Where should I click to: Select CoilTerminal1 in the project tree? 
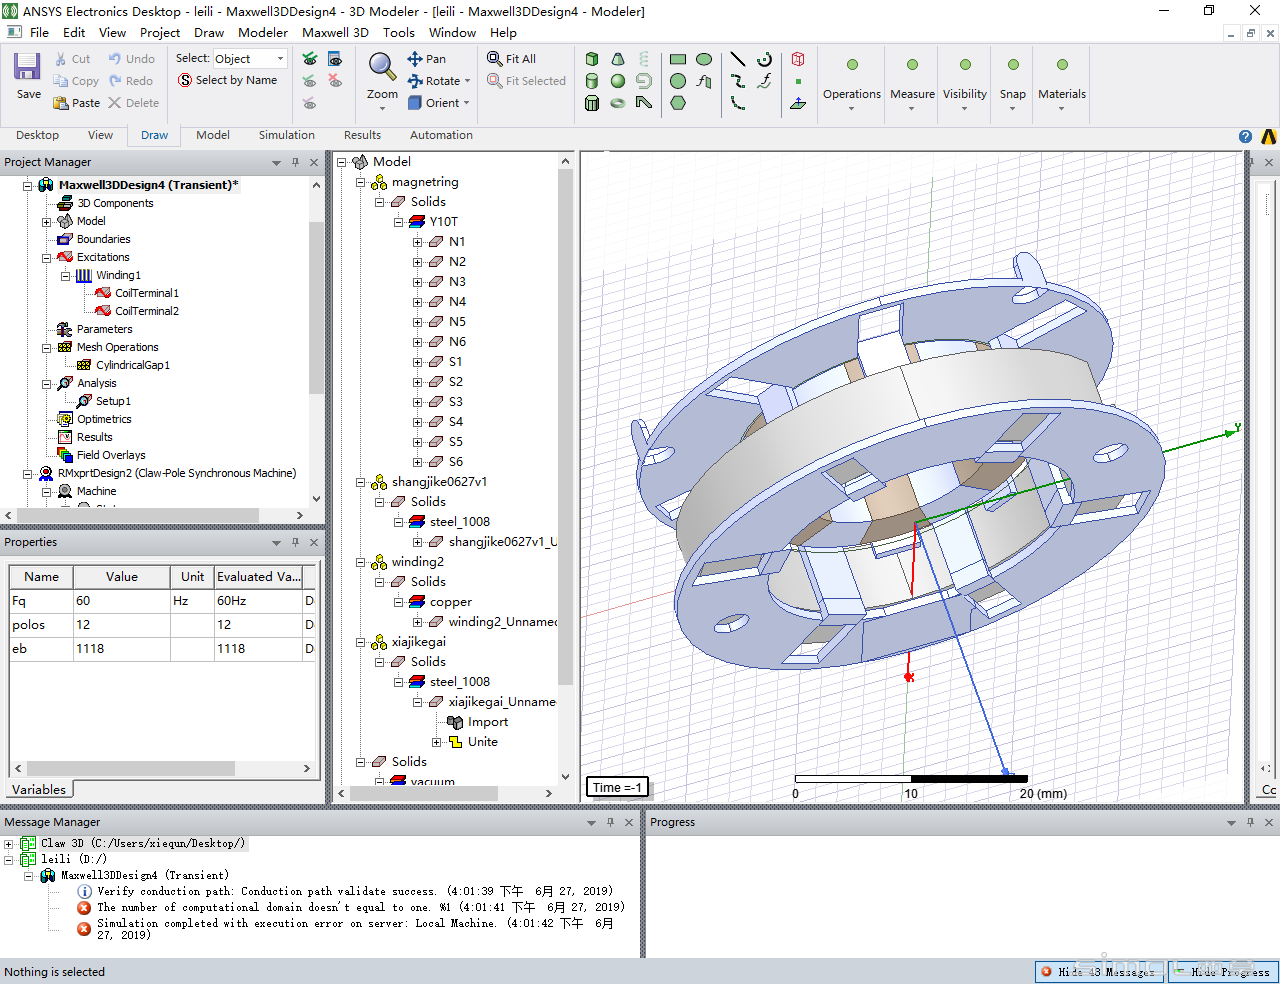[147, 293]
